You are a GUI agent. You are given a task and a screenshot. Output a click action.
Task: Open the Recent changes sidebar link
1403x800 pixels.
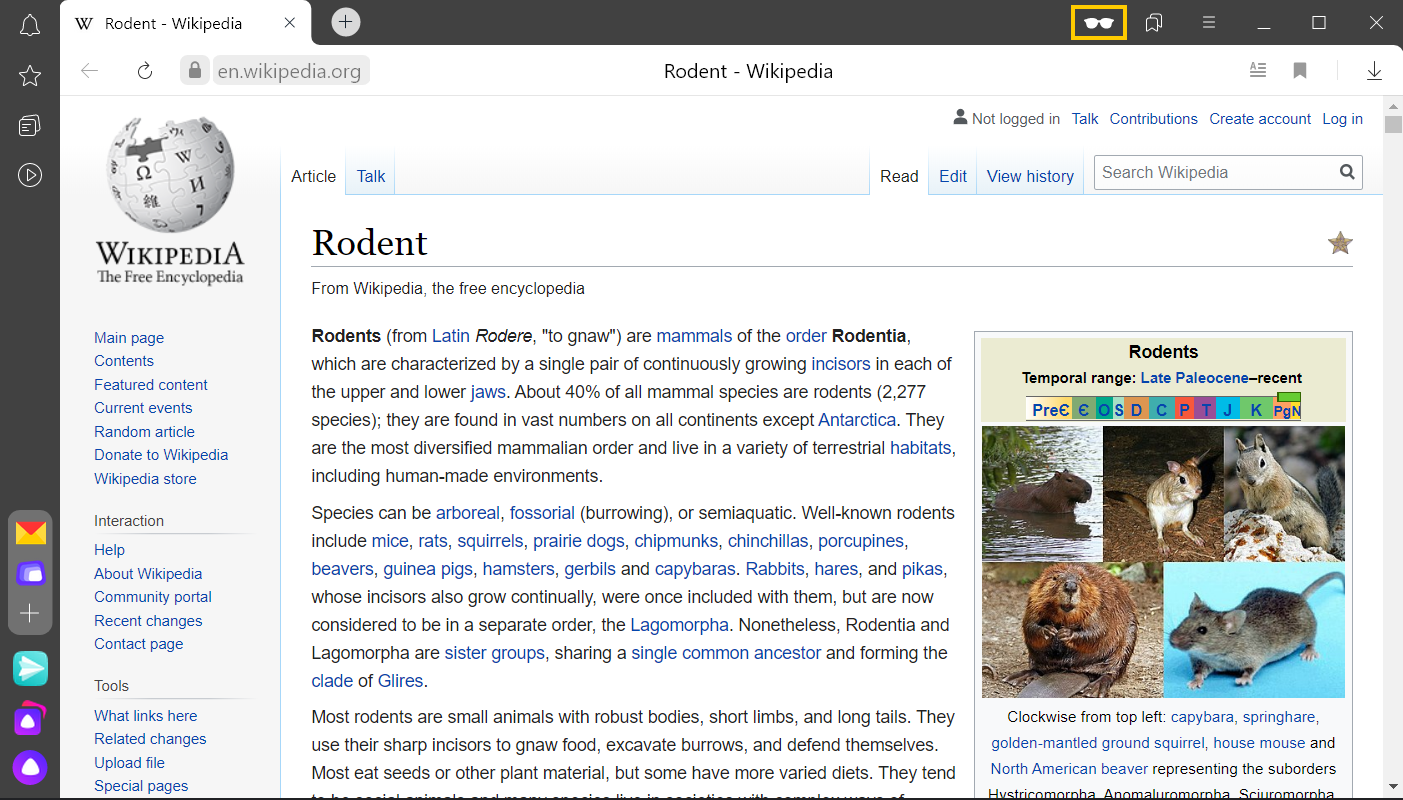click(x=148, y=621)
